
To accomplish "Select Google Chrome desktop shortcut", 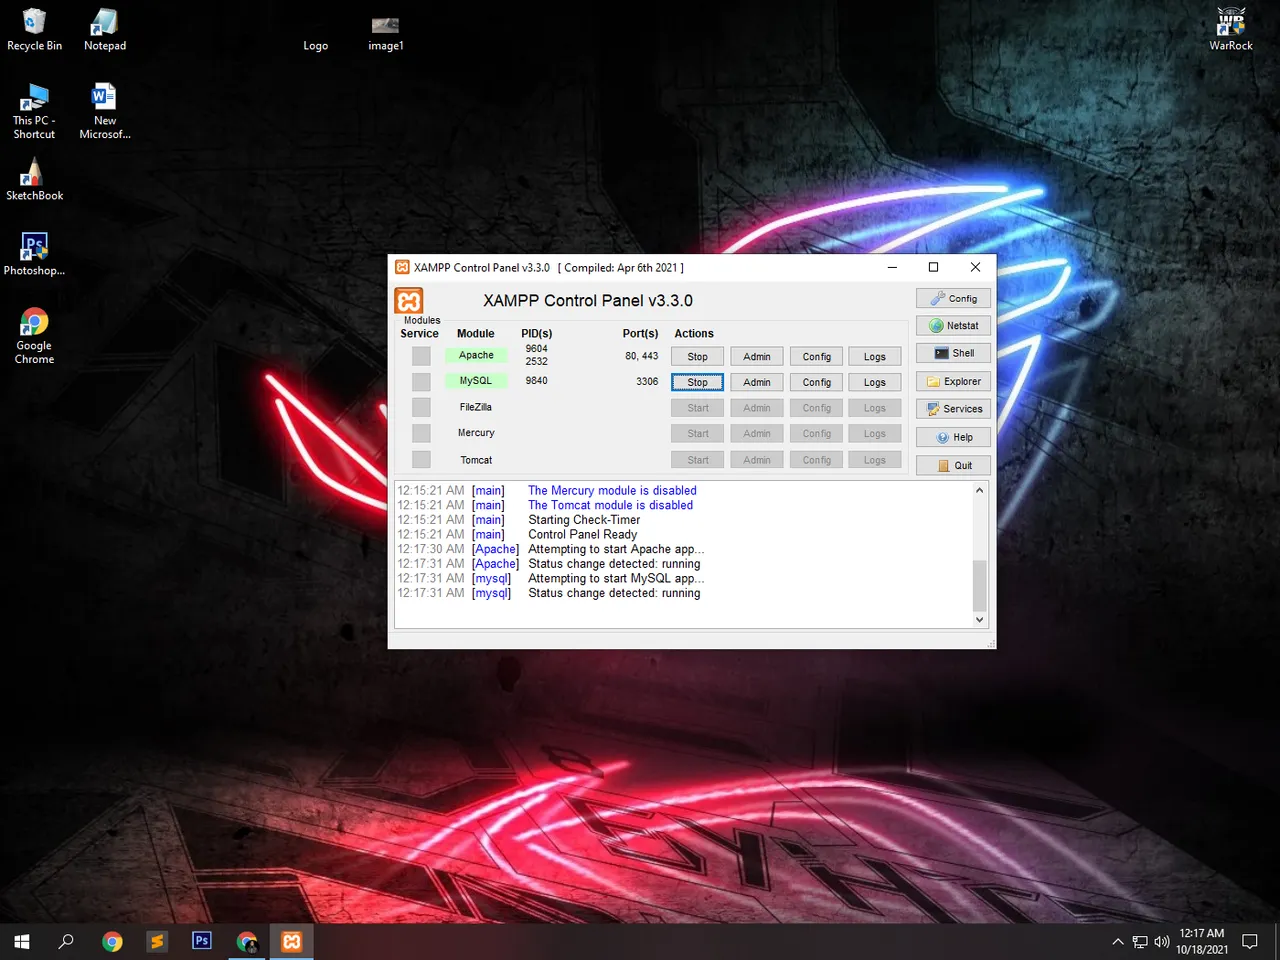I will click(34, 336).
